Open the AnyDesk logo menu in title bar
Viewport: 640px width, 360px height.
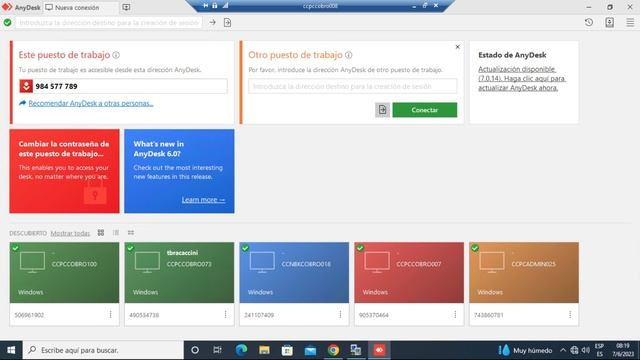click(x=21, y=7)
